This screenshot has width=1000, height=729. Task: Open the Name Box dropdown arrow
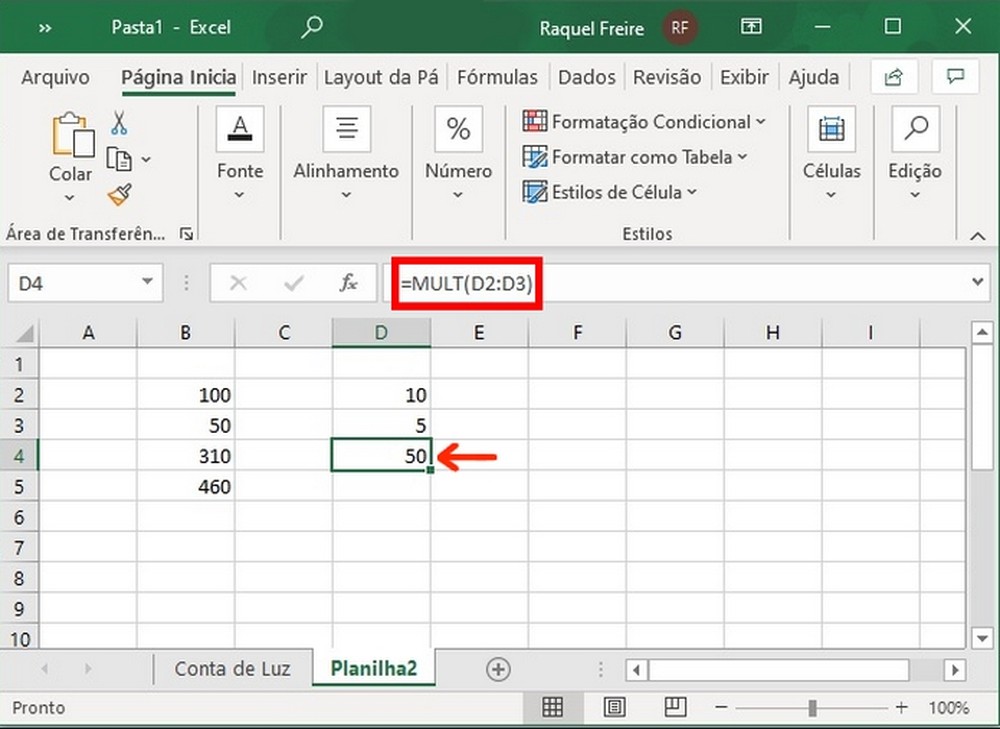147,282
